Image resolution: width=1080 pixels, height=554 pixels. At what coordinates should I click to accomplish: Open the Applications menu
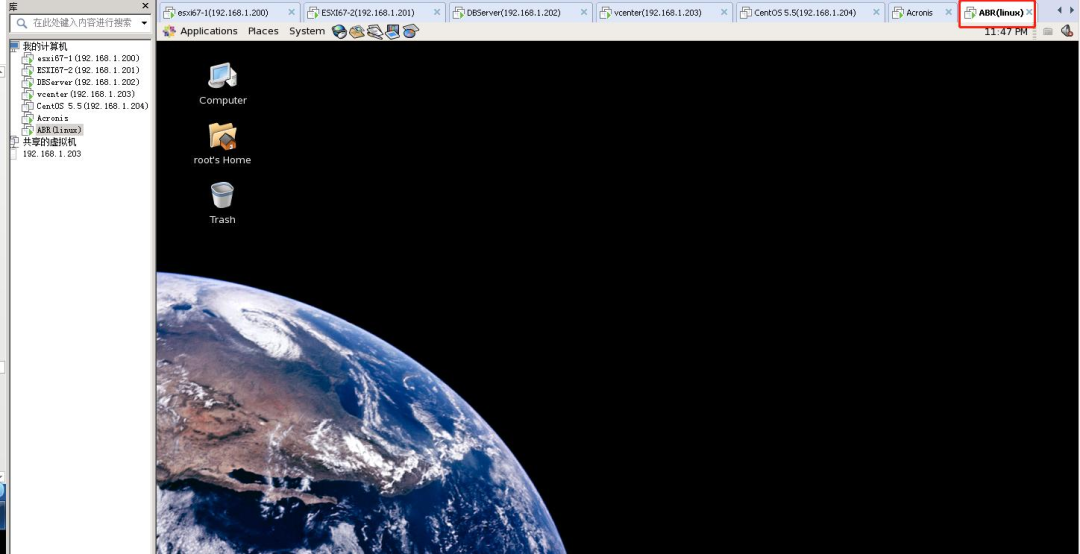pos(209,31)
